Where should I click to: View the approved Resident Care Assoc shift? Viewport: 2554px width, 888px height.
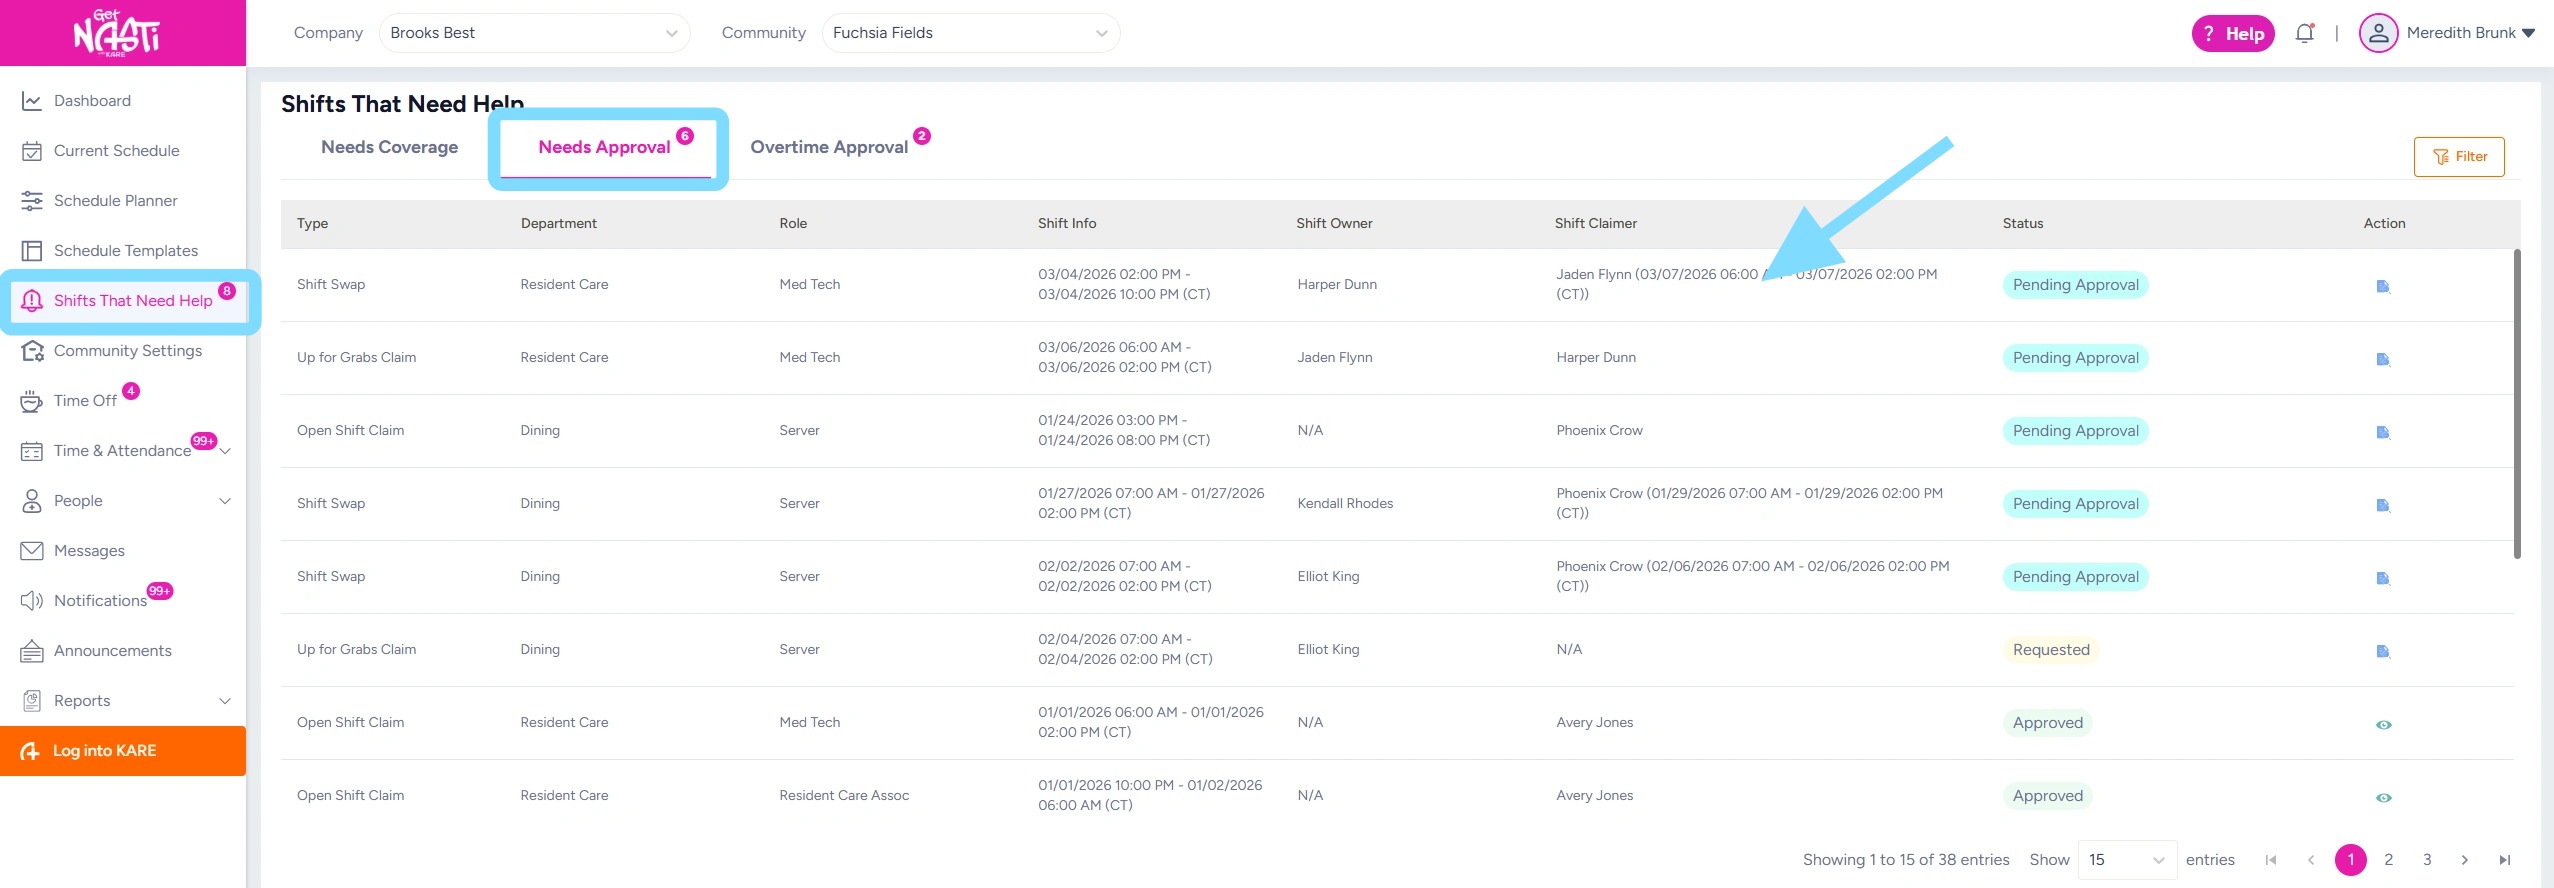coord(2383,797)
